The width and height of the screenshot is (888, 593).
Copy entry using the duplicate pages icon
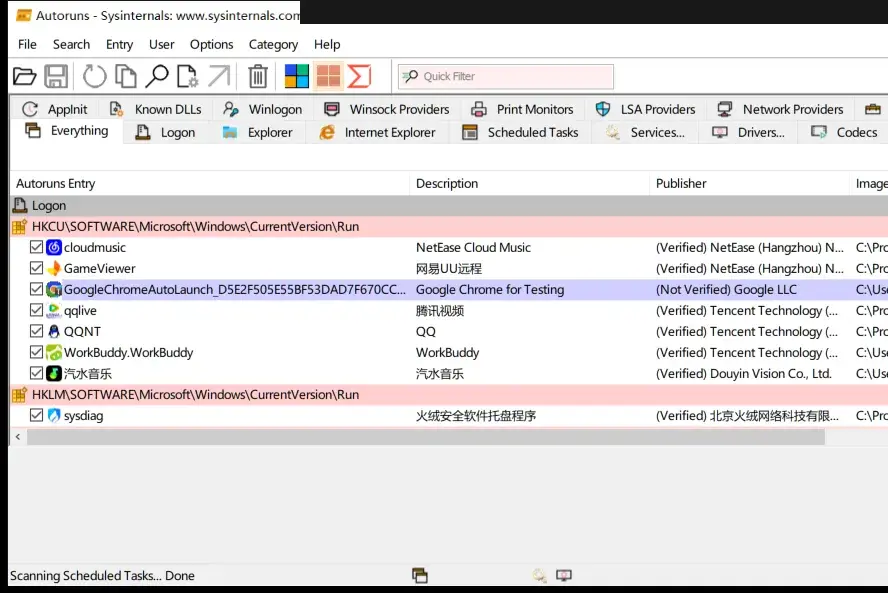coord(126,76)
